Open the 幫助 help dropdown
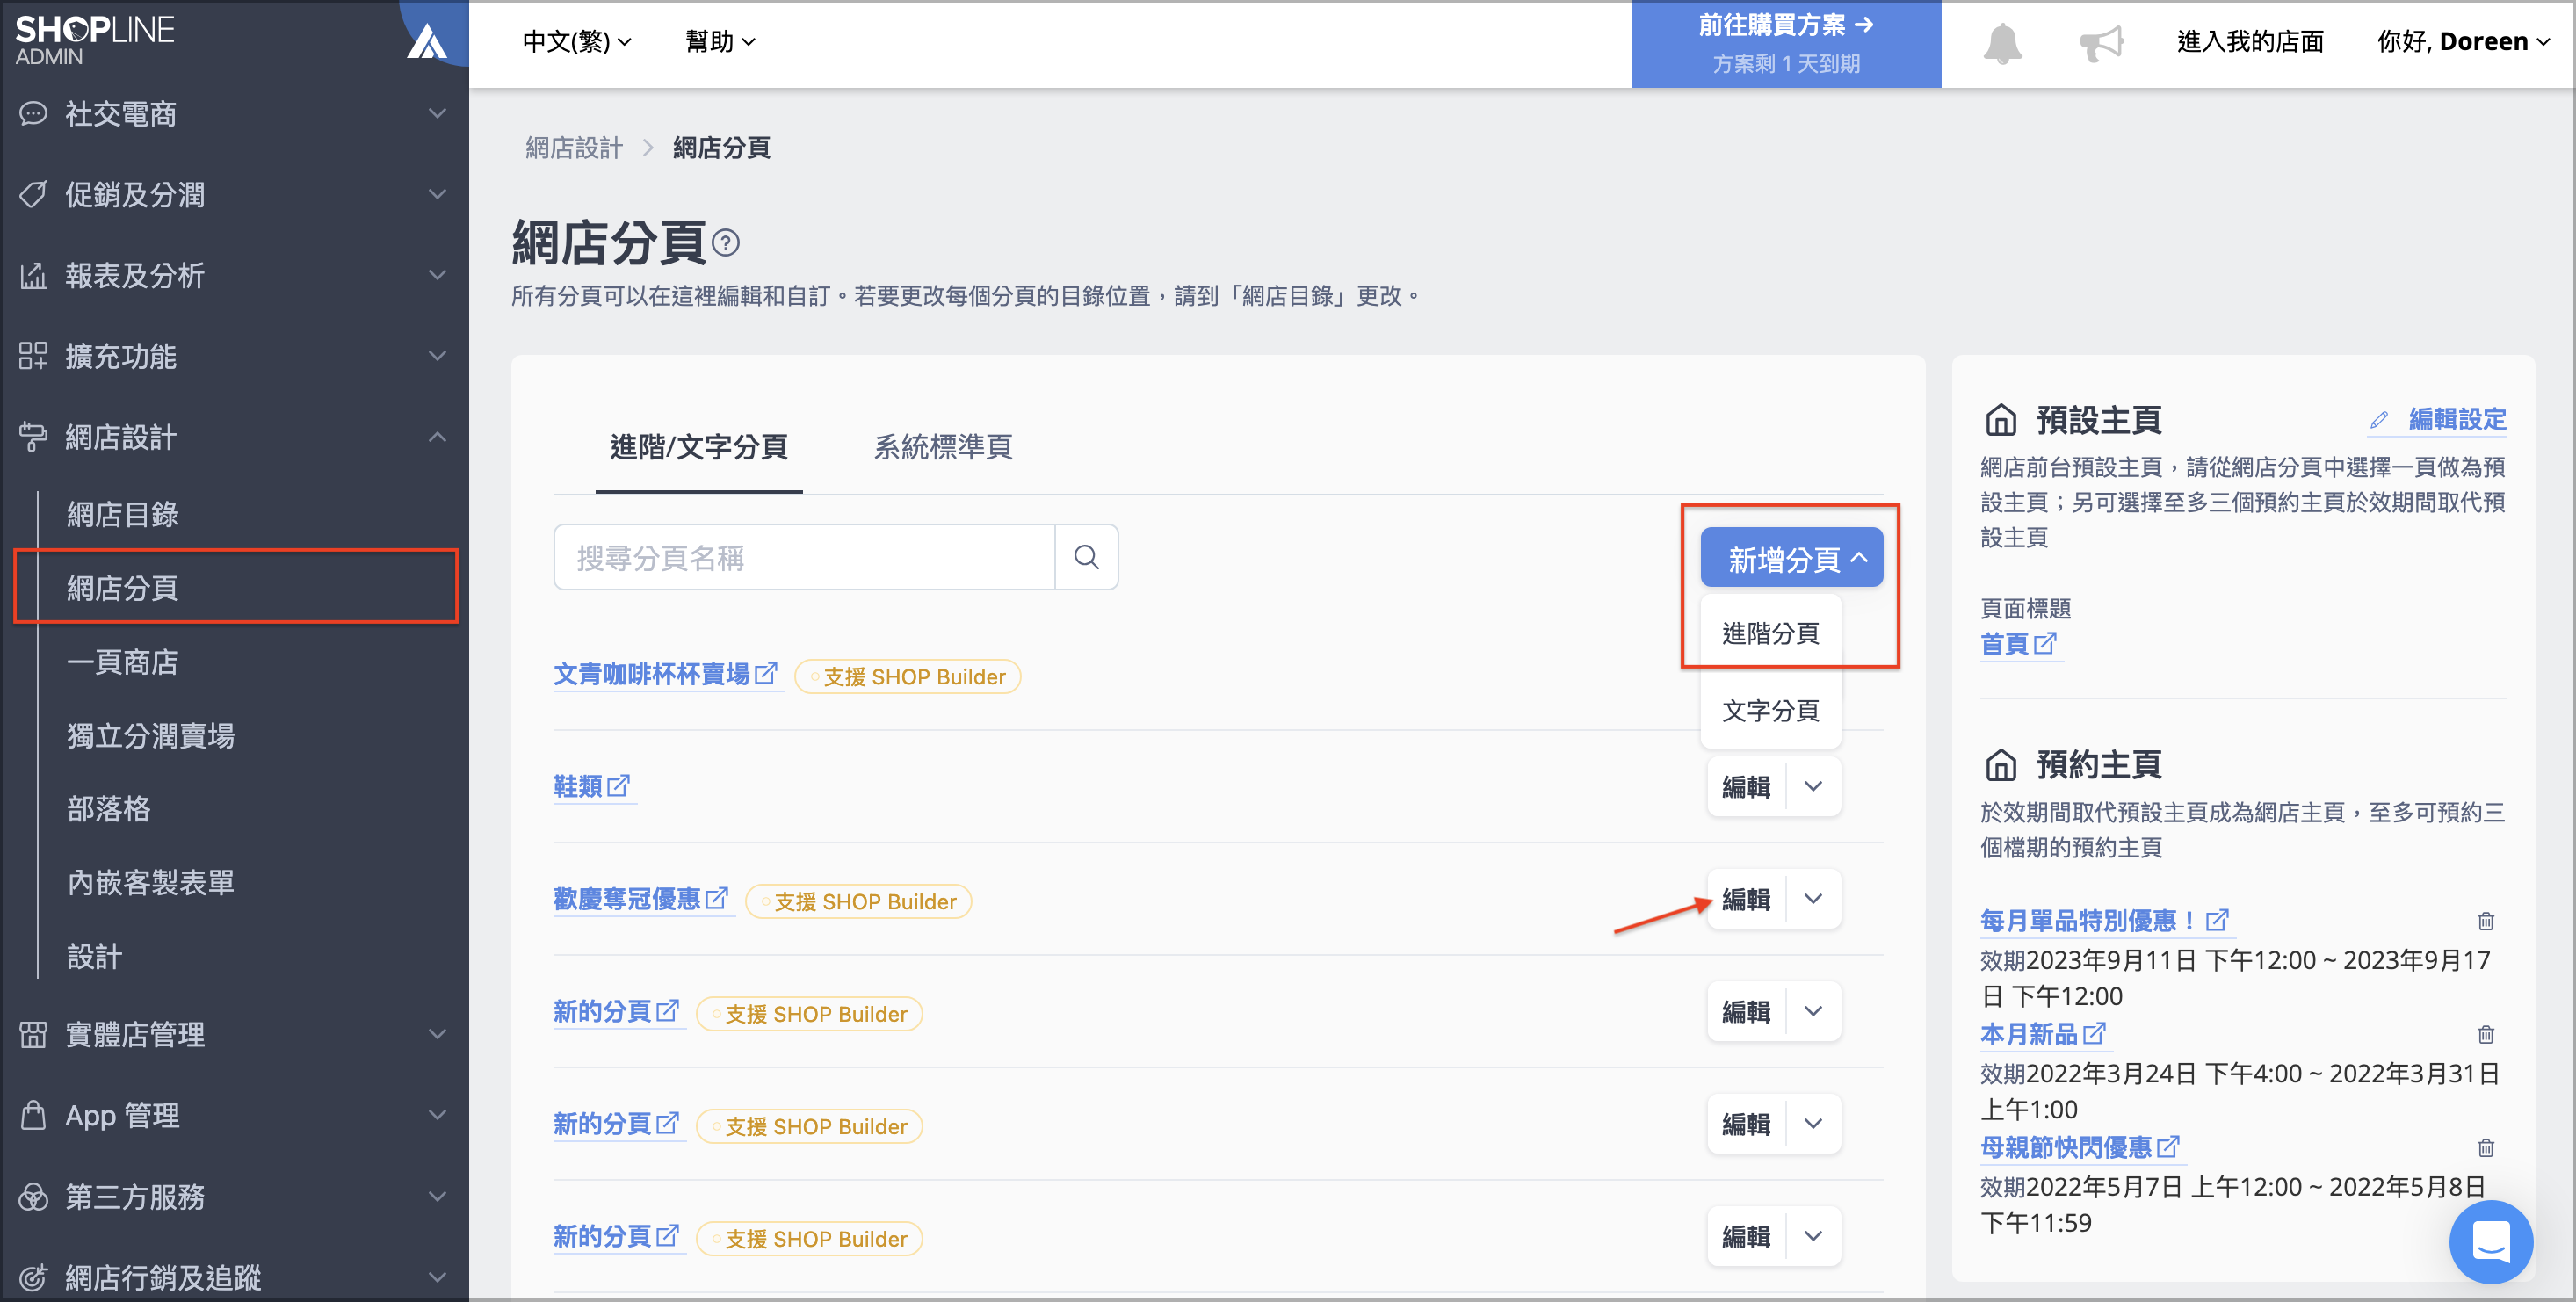2576x1302 pixels. [x=720, y=42]
